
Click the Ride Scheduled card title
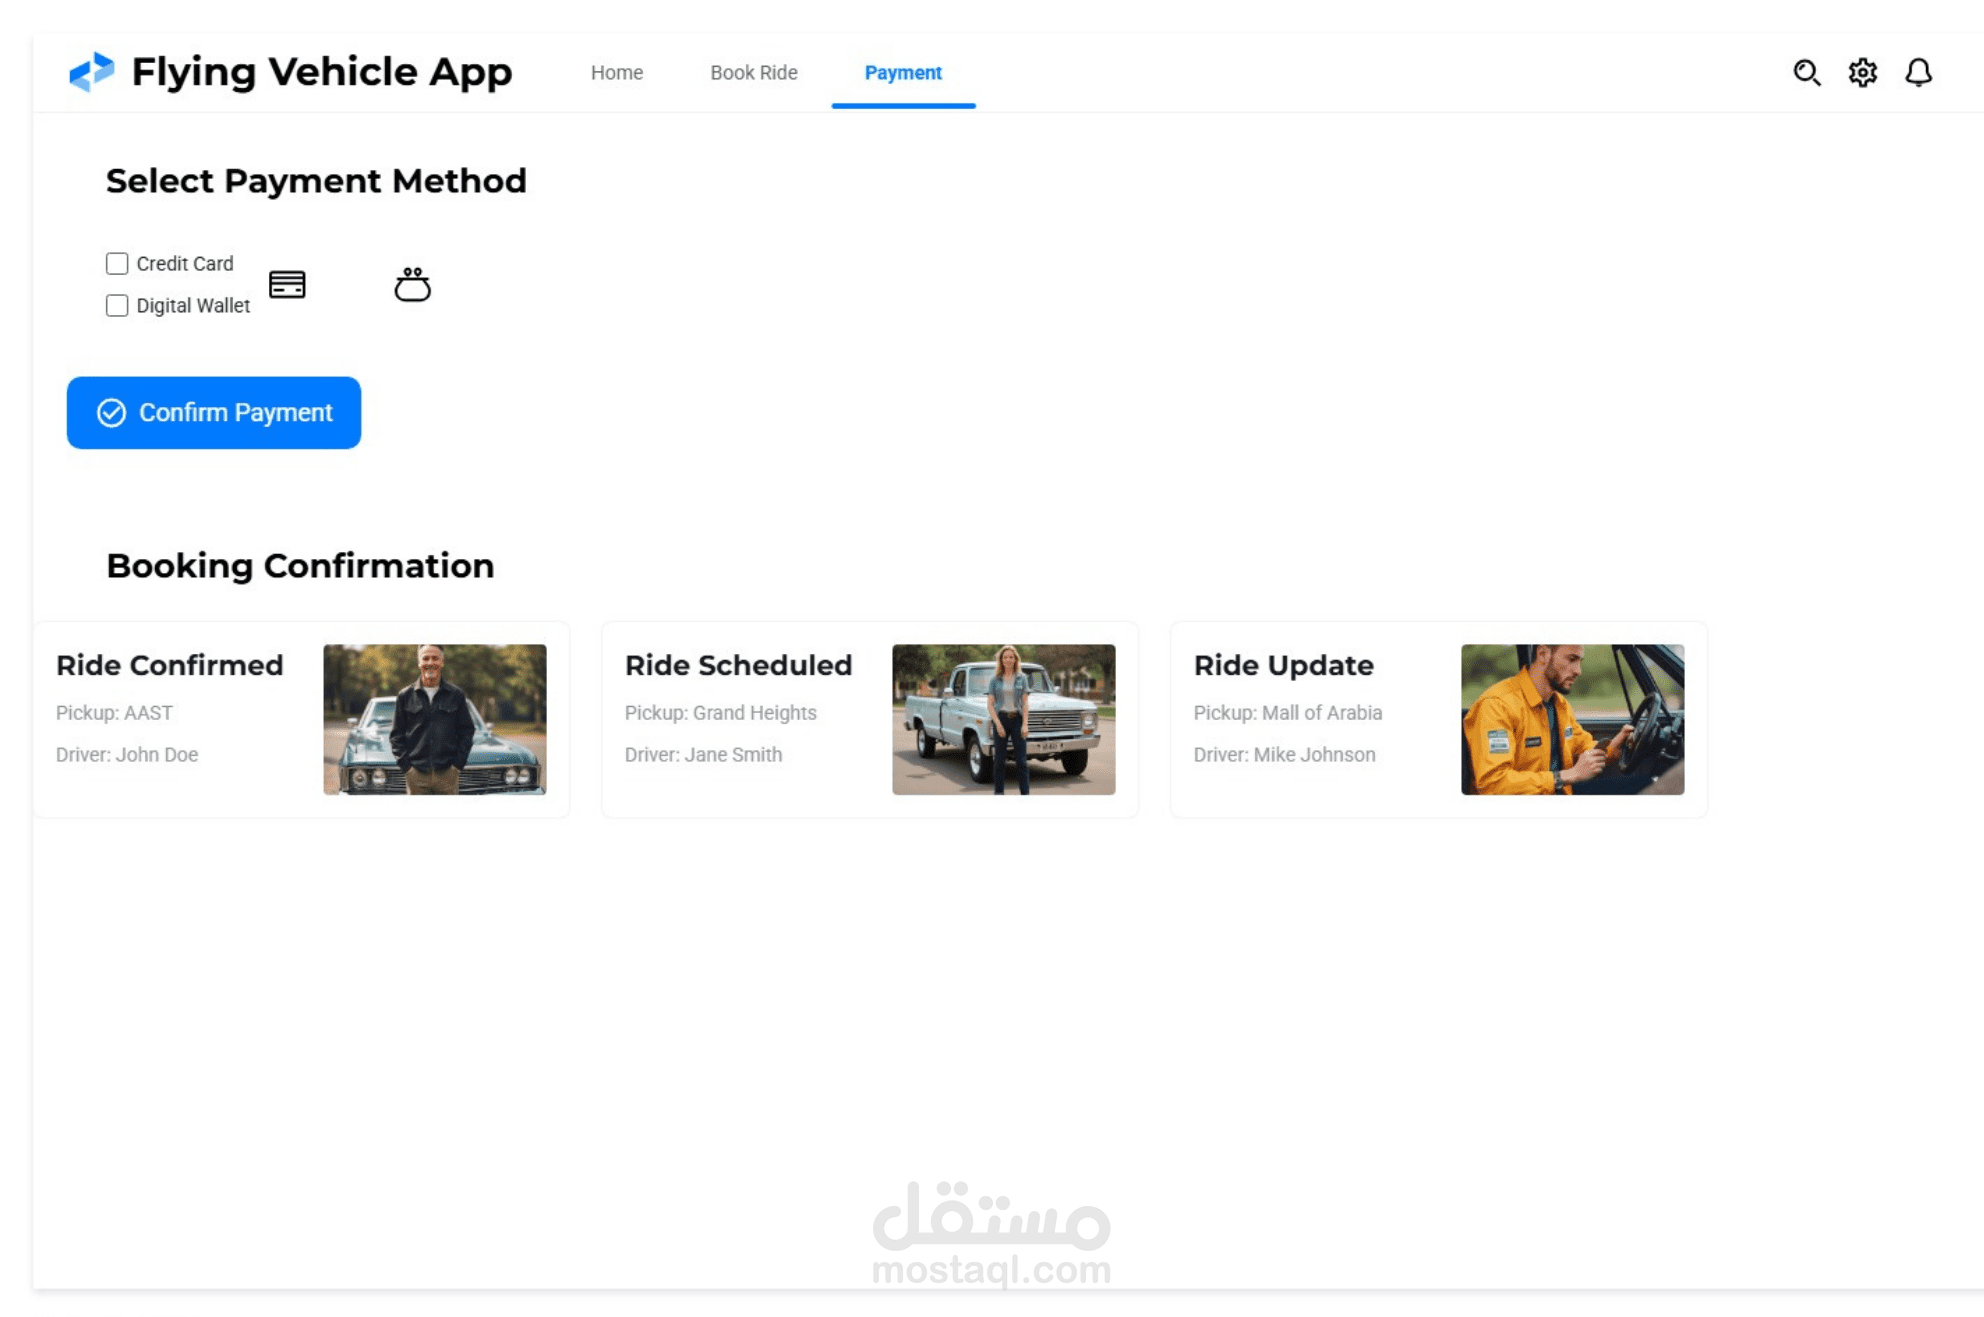coord(738,665)
